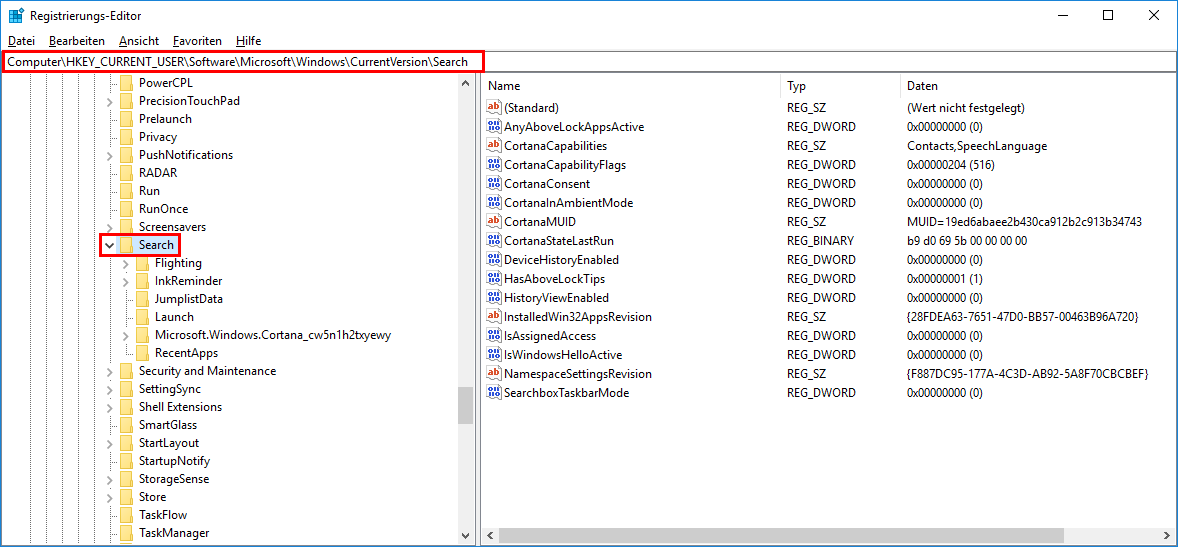Select the Run key label
Image resolution: width=1178 pixels, height=547 pixels.
click(x=150, y=191)
